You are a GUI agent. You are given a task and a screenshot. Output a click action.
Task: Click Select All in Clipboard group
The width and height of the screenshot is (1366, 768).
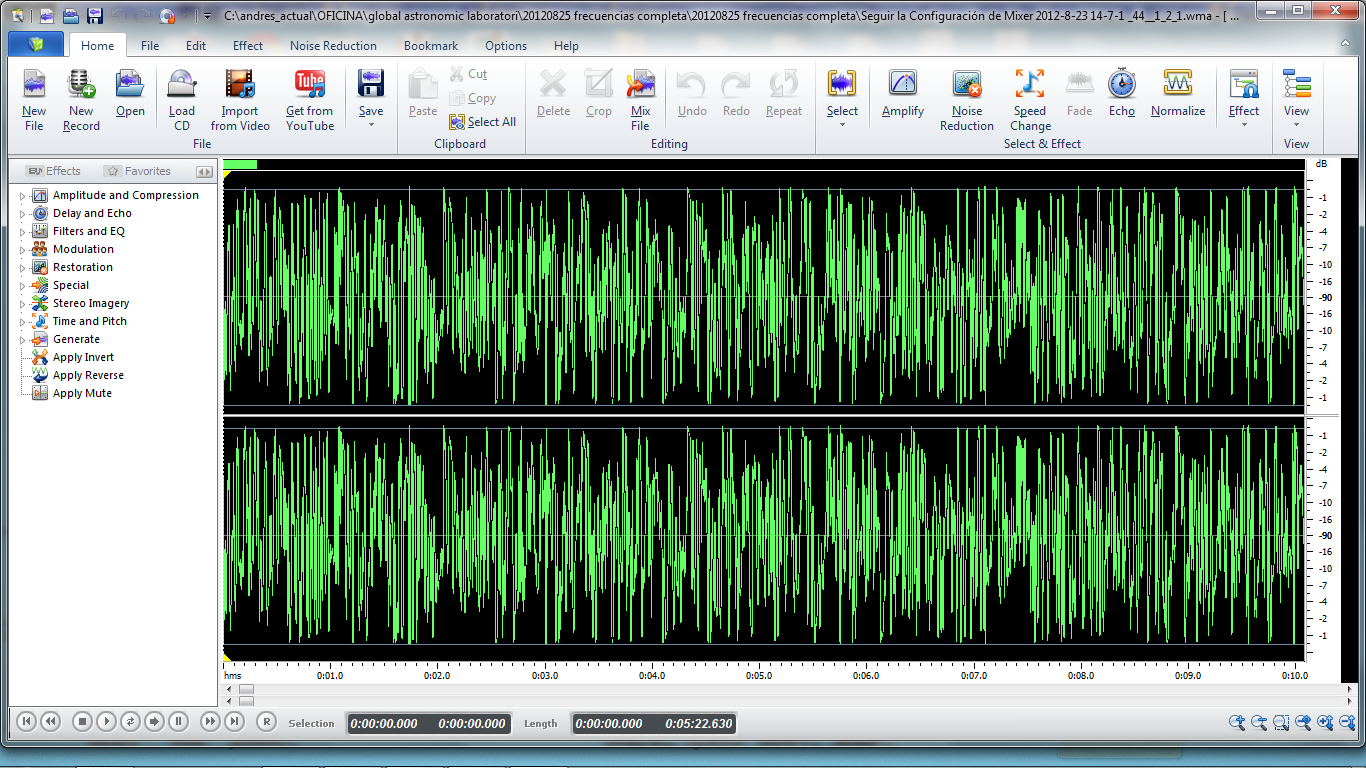point(482,122)
